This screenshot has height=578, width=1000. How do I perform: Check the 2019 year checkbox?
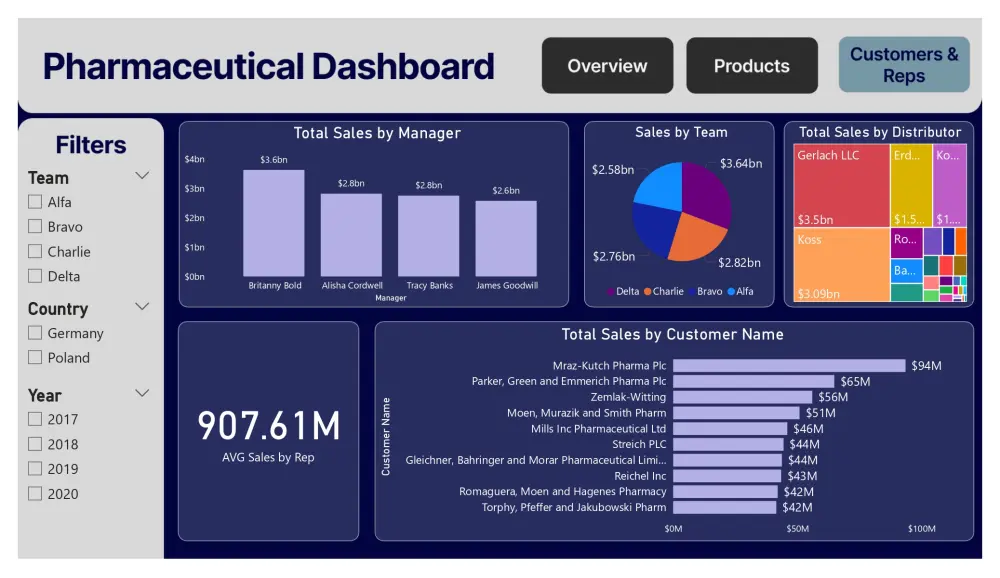tap(35, 468)
